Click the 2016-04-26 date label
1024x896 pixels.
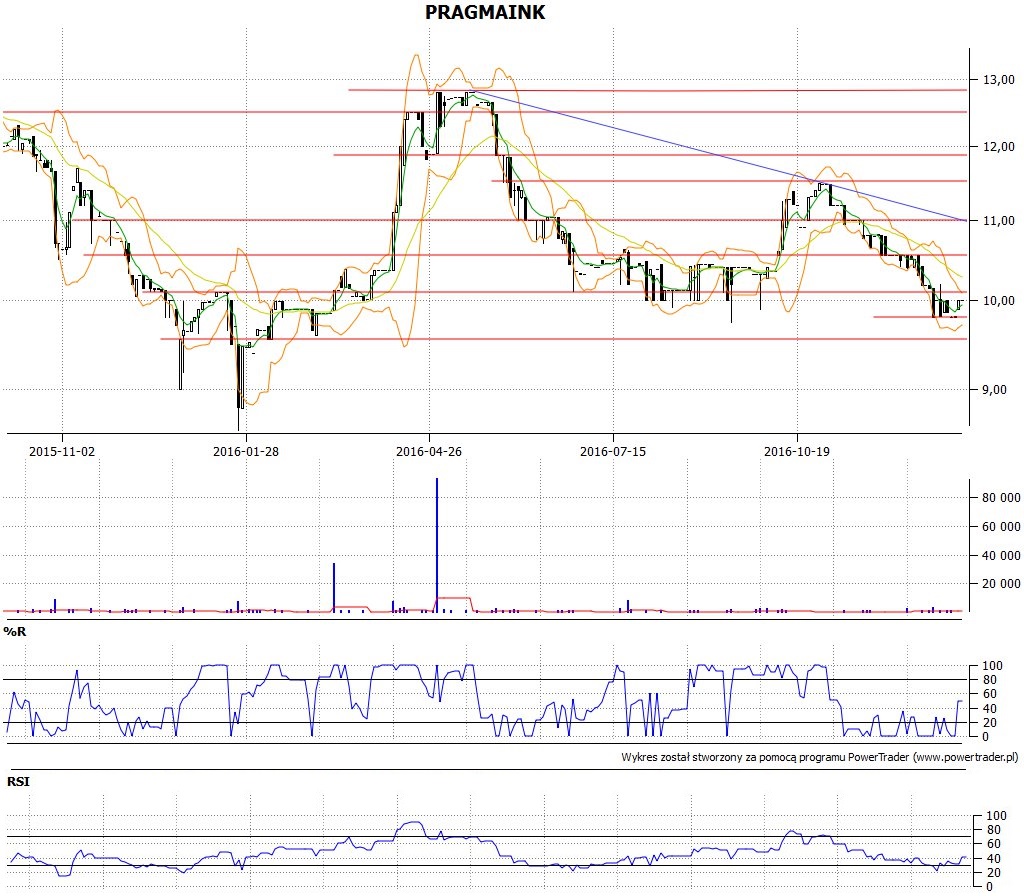(428, 451)
